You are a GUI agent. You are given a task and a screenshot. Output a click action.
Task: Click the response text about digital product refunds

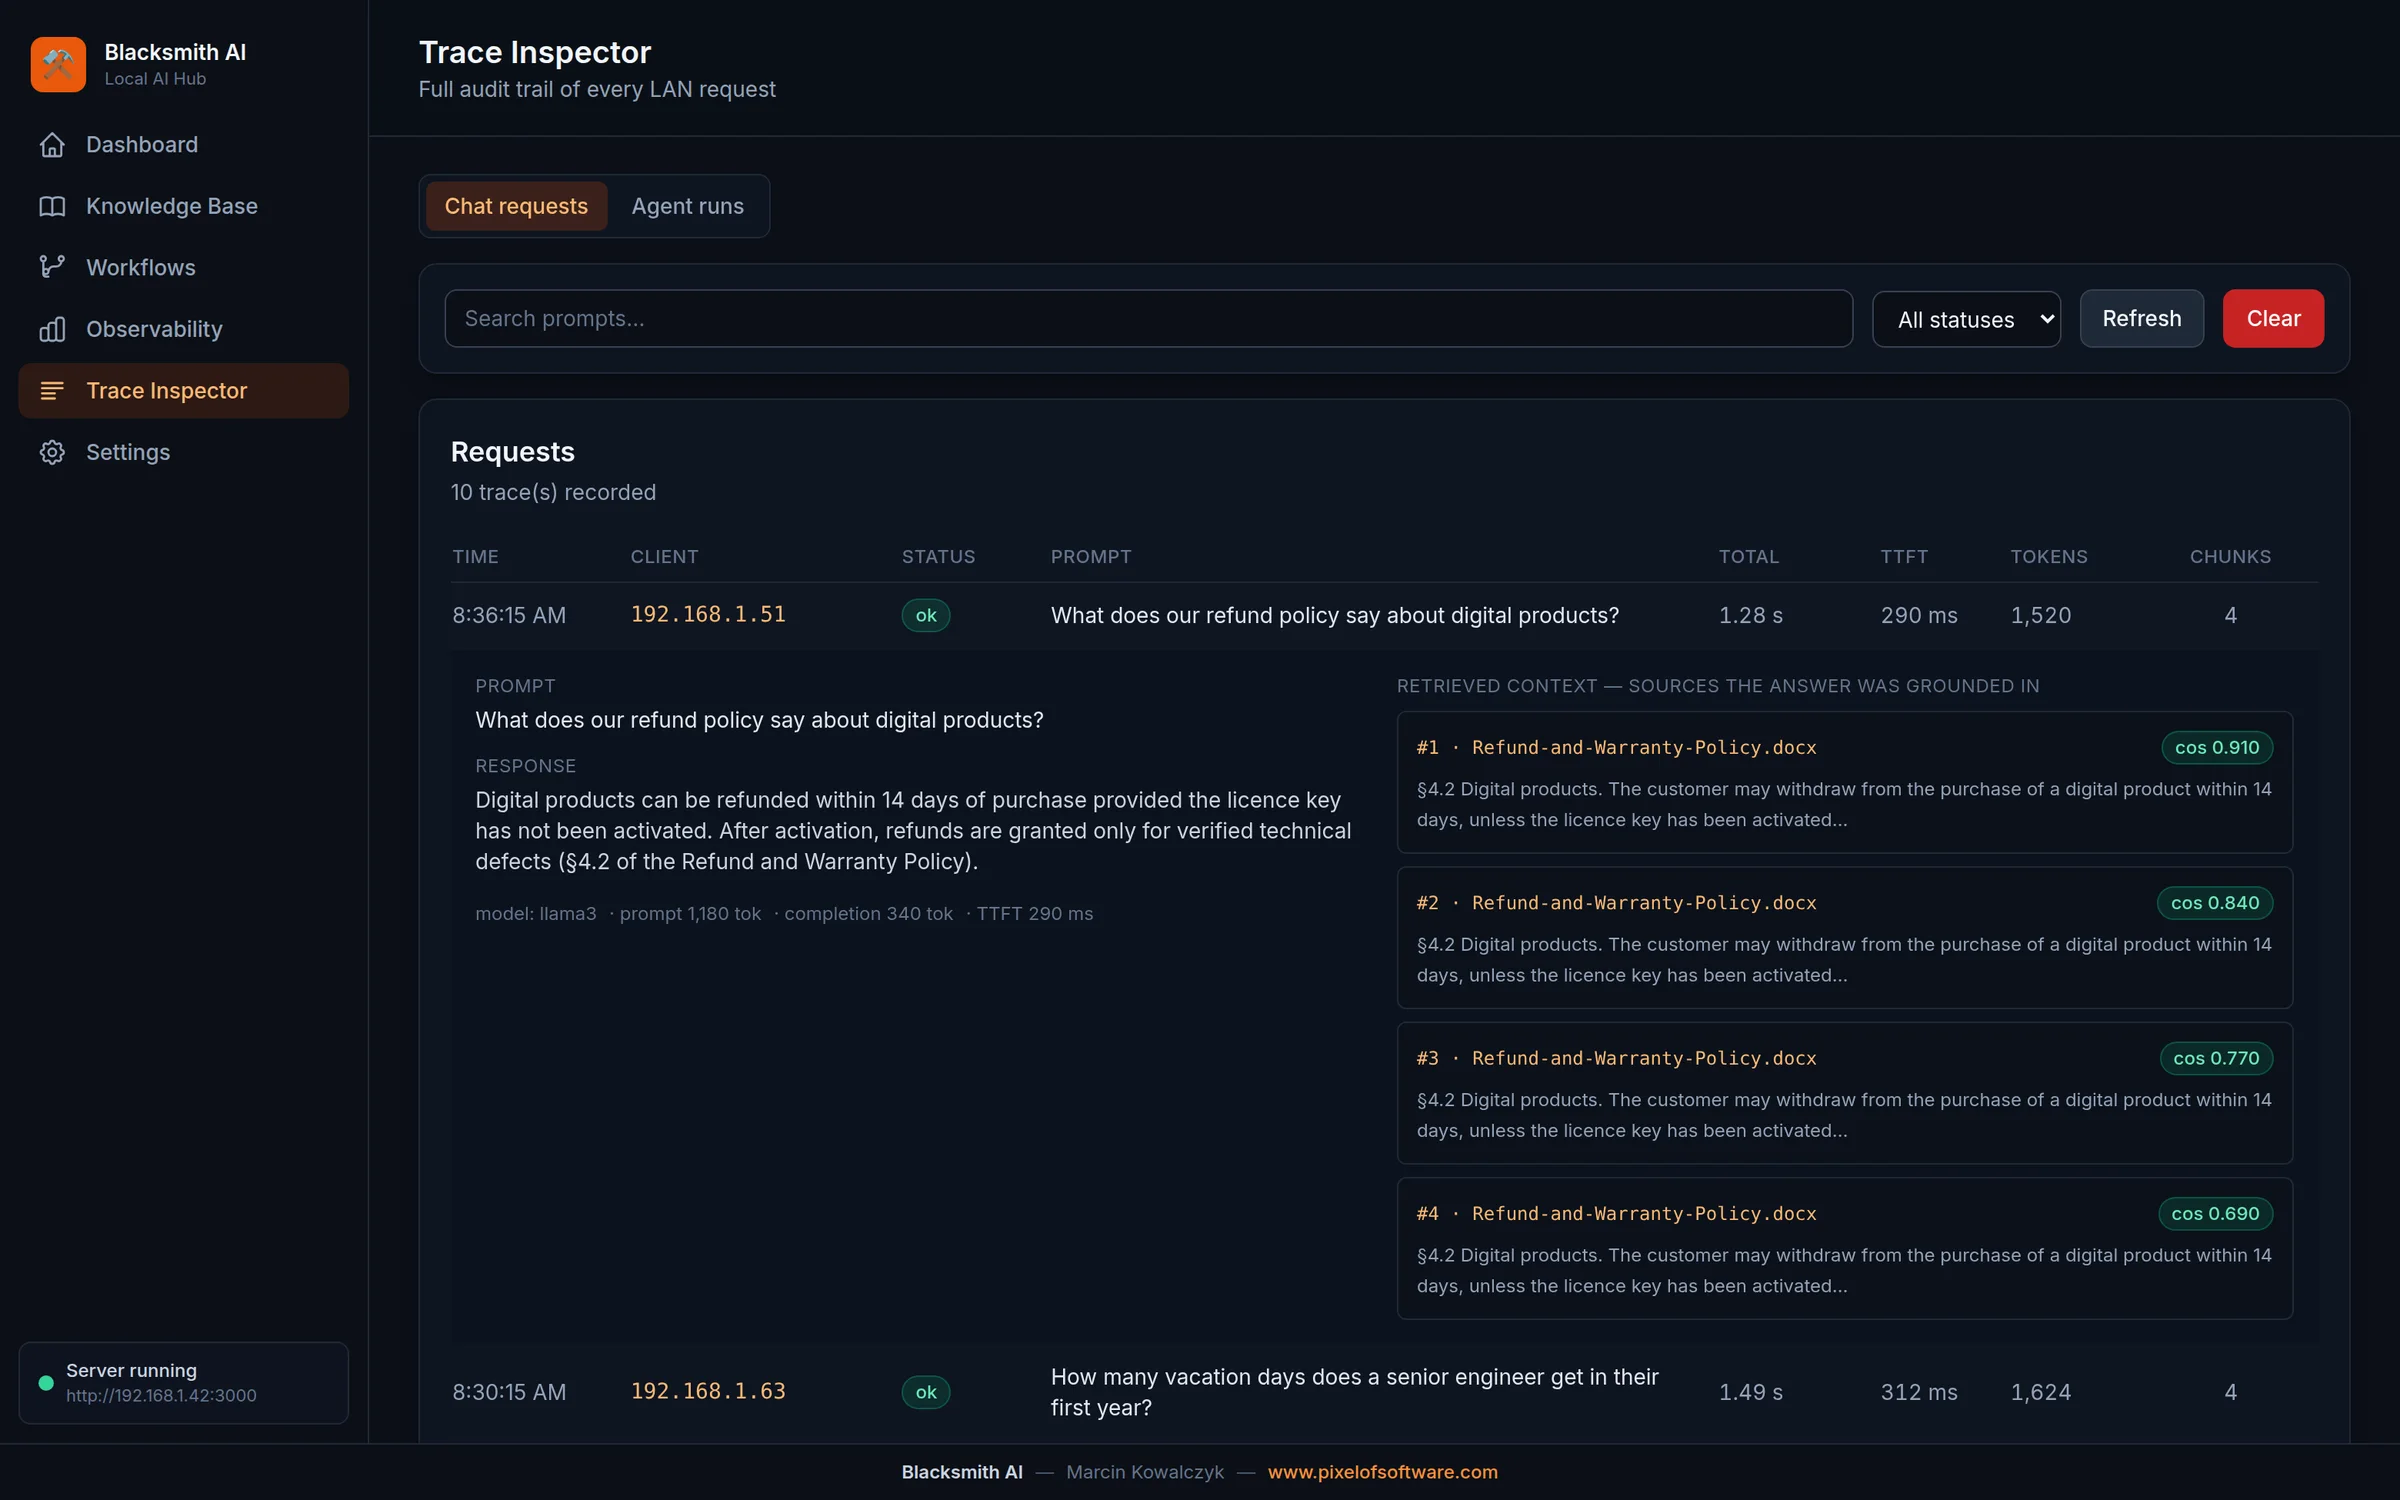point(913,831)
